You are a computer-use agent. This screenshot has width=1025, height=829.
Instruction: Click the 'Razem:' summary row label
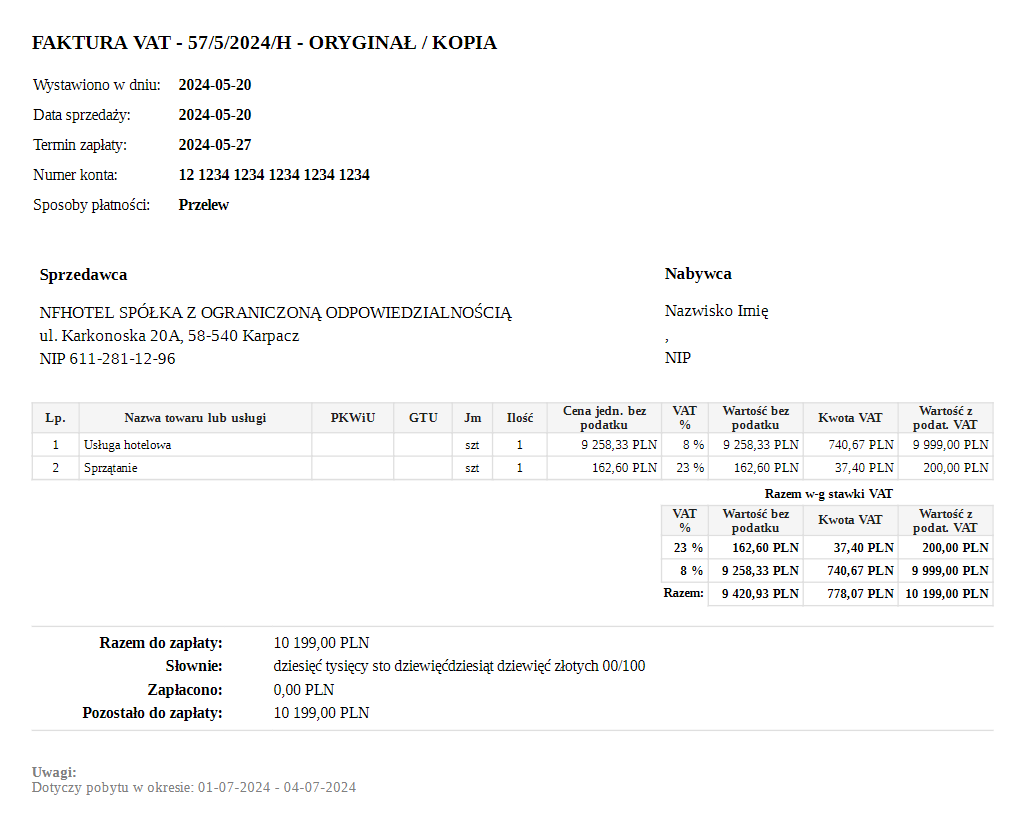coord(684,593)
